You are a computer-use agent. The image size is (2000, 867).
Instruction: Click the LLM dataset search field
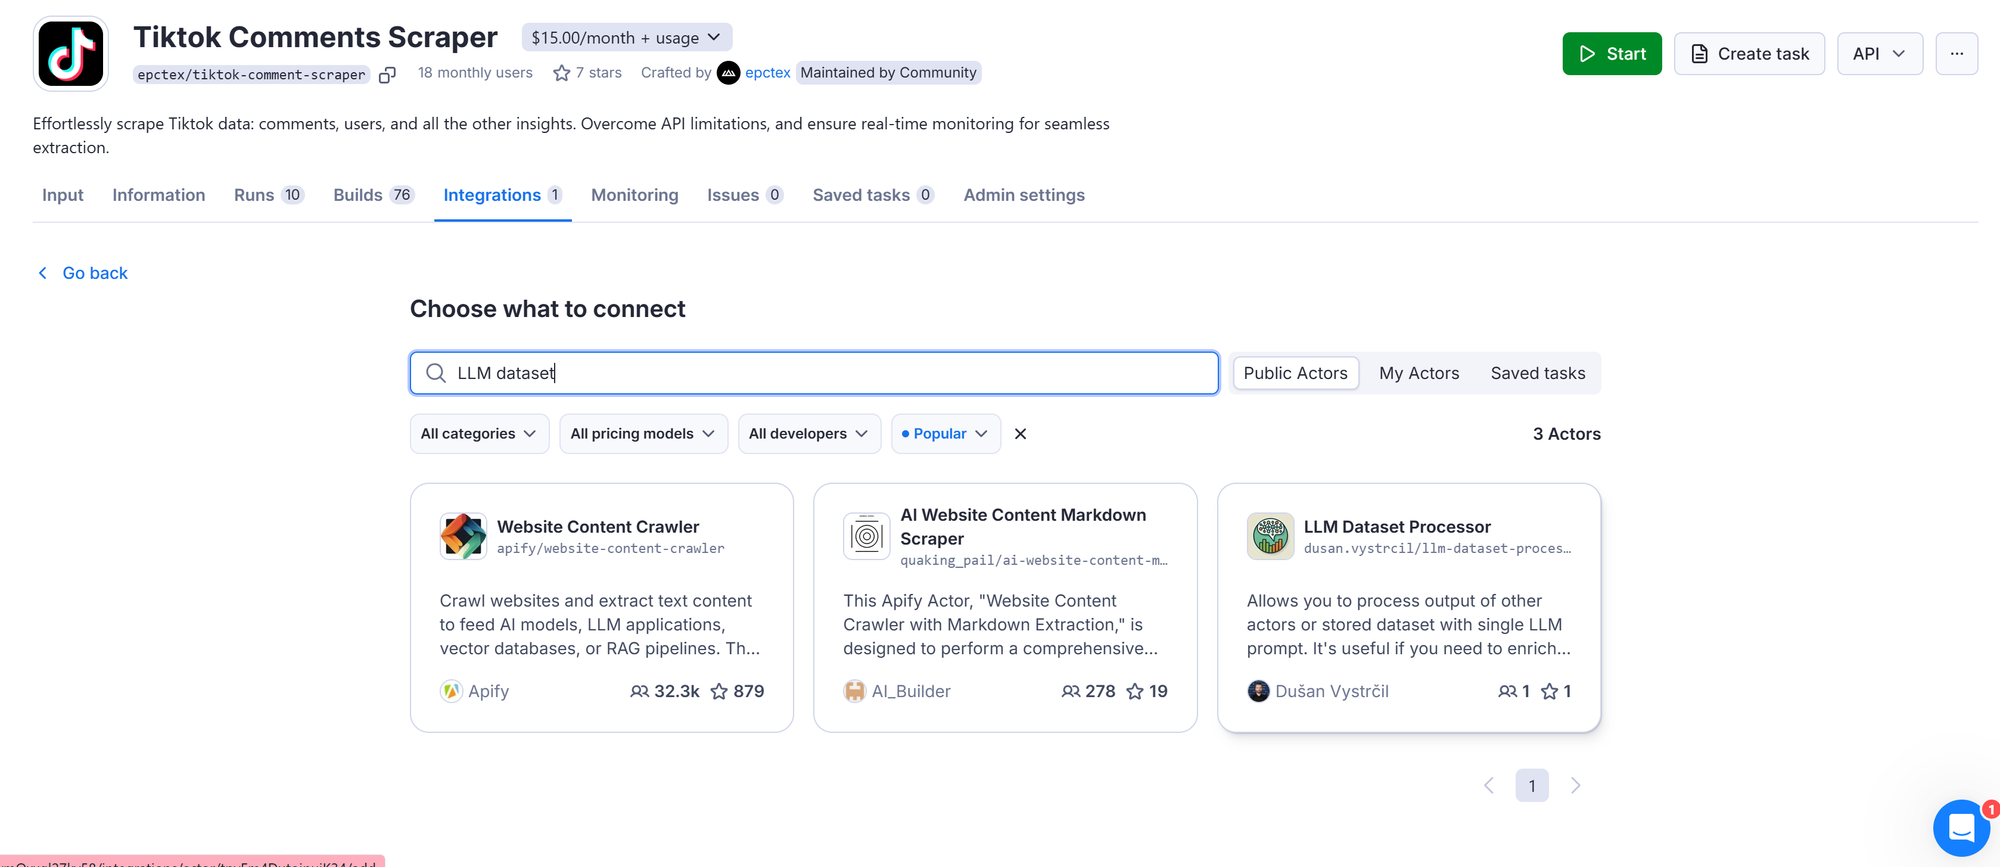814,373
